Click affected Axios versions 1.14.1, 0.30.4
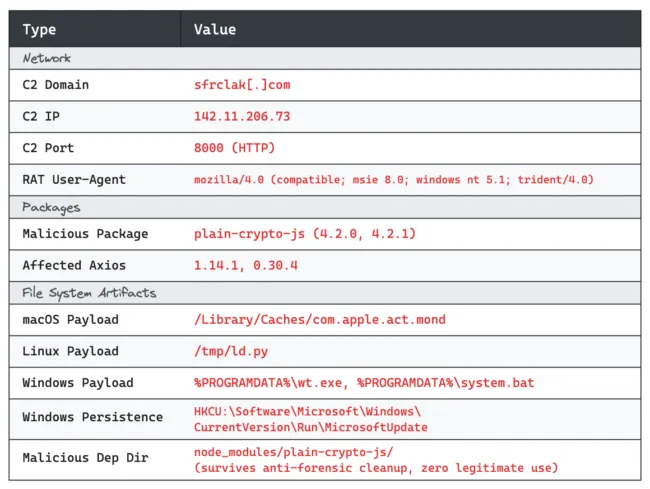This screenshot has width=650, height=489. point(246,265)
